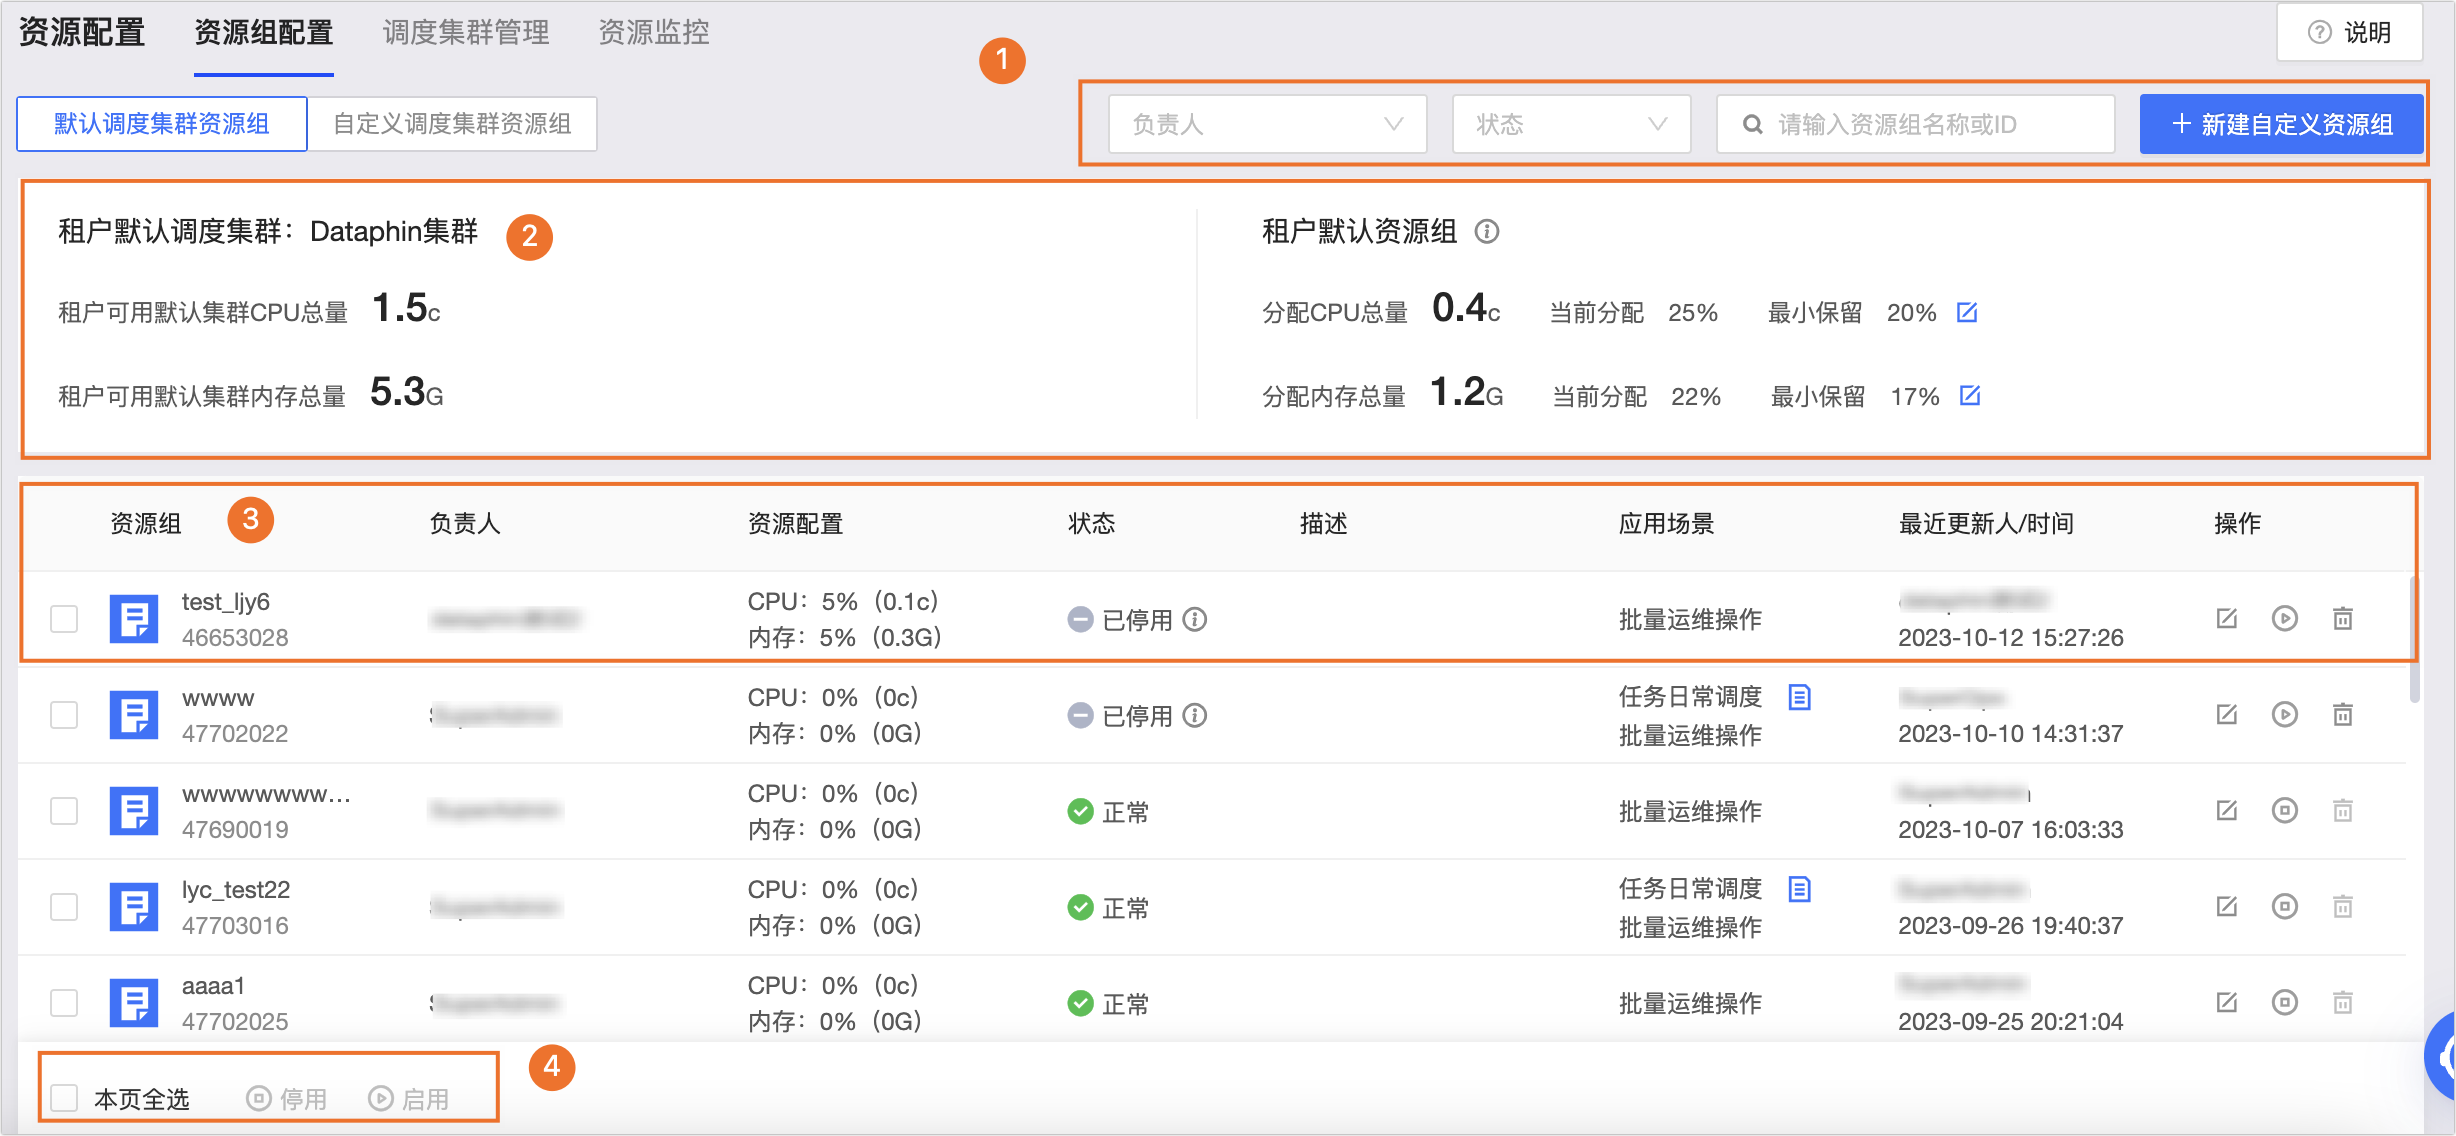
Task: Select 自定义调度集群资源组 tab
Action: (x=452, y=124)
